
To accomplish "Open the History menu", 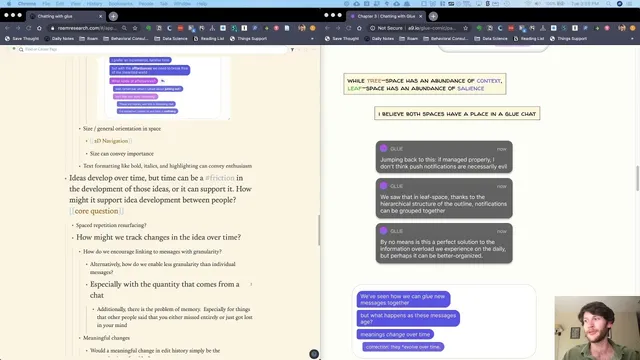I will tap(94, 4).
